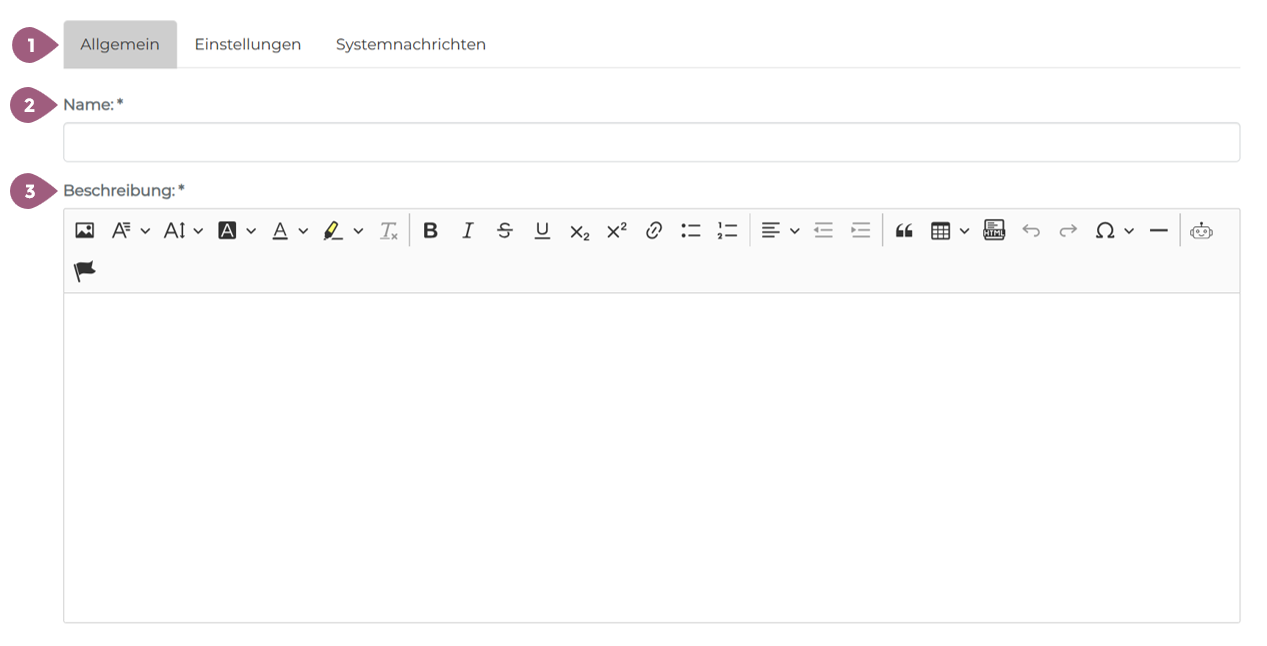1267x646 pixels.
Task: Click into the Name input field
Action: click(x=651, y=143)
